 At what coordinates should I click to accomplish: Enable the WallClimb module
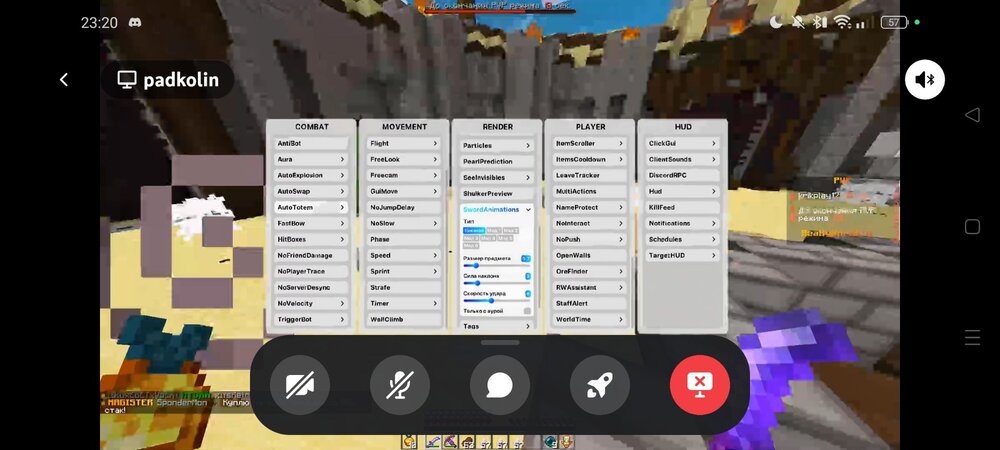[x=404, y=319]
